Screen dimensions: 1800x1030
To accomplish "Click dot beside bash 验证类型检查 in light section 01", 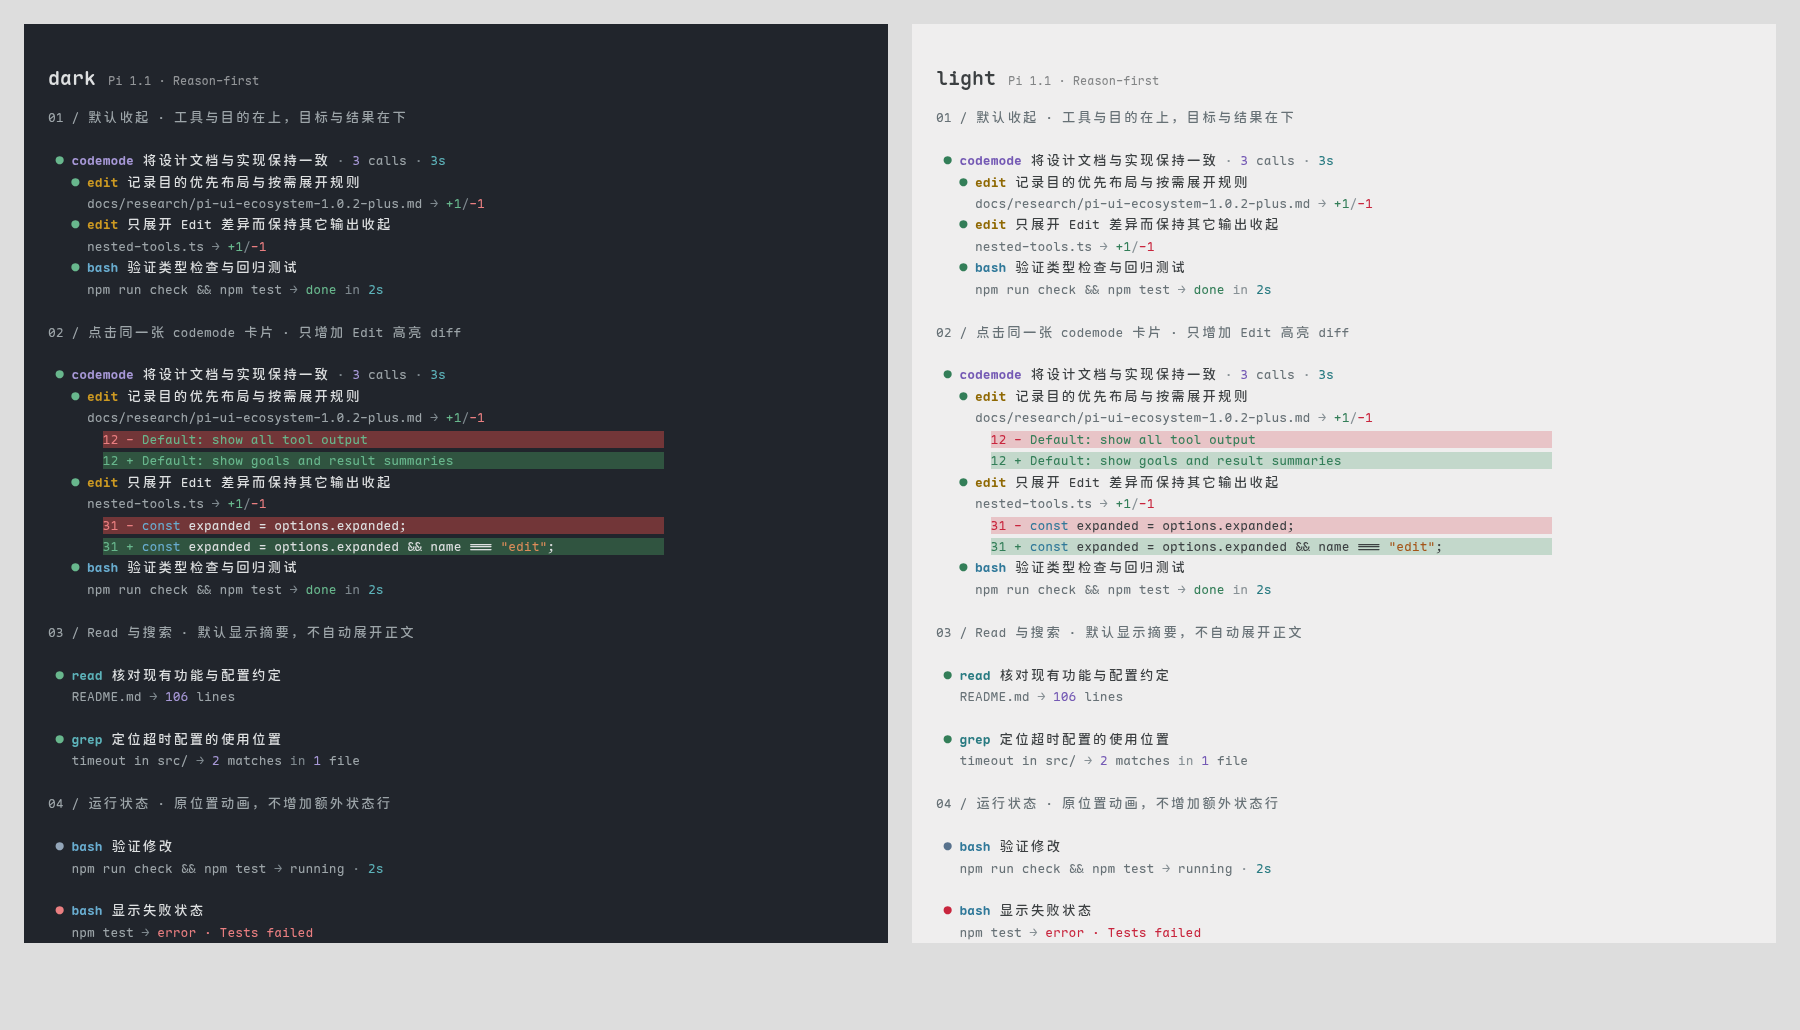I will 964,267.
